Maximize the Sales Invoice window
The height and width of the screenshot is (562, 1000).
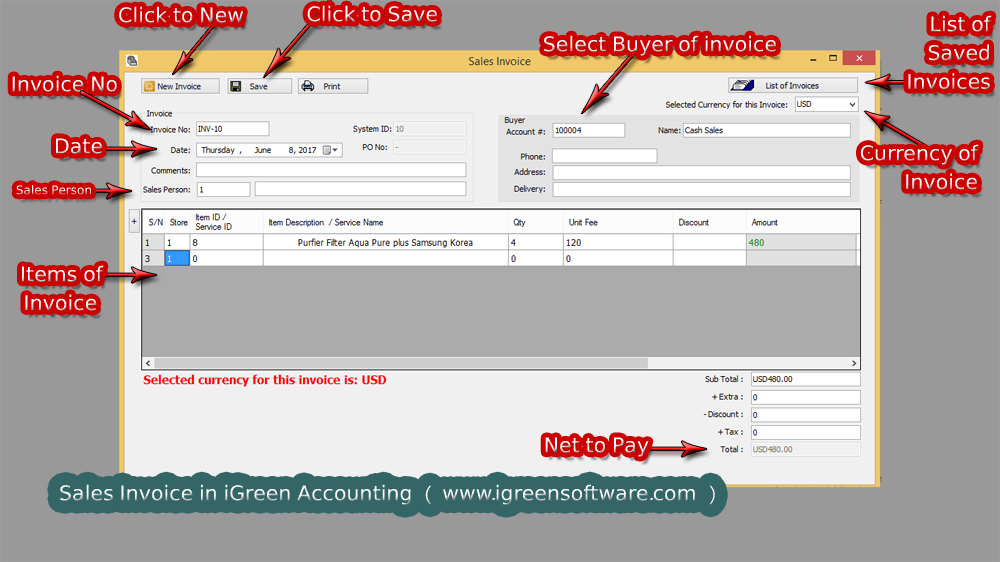tap(832, 60)
